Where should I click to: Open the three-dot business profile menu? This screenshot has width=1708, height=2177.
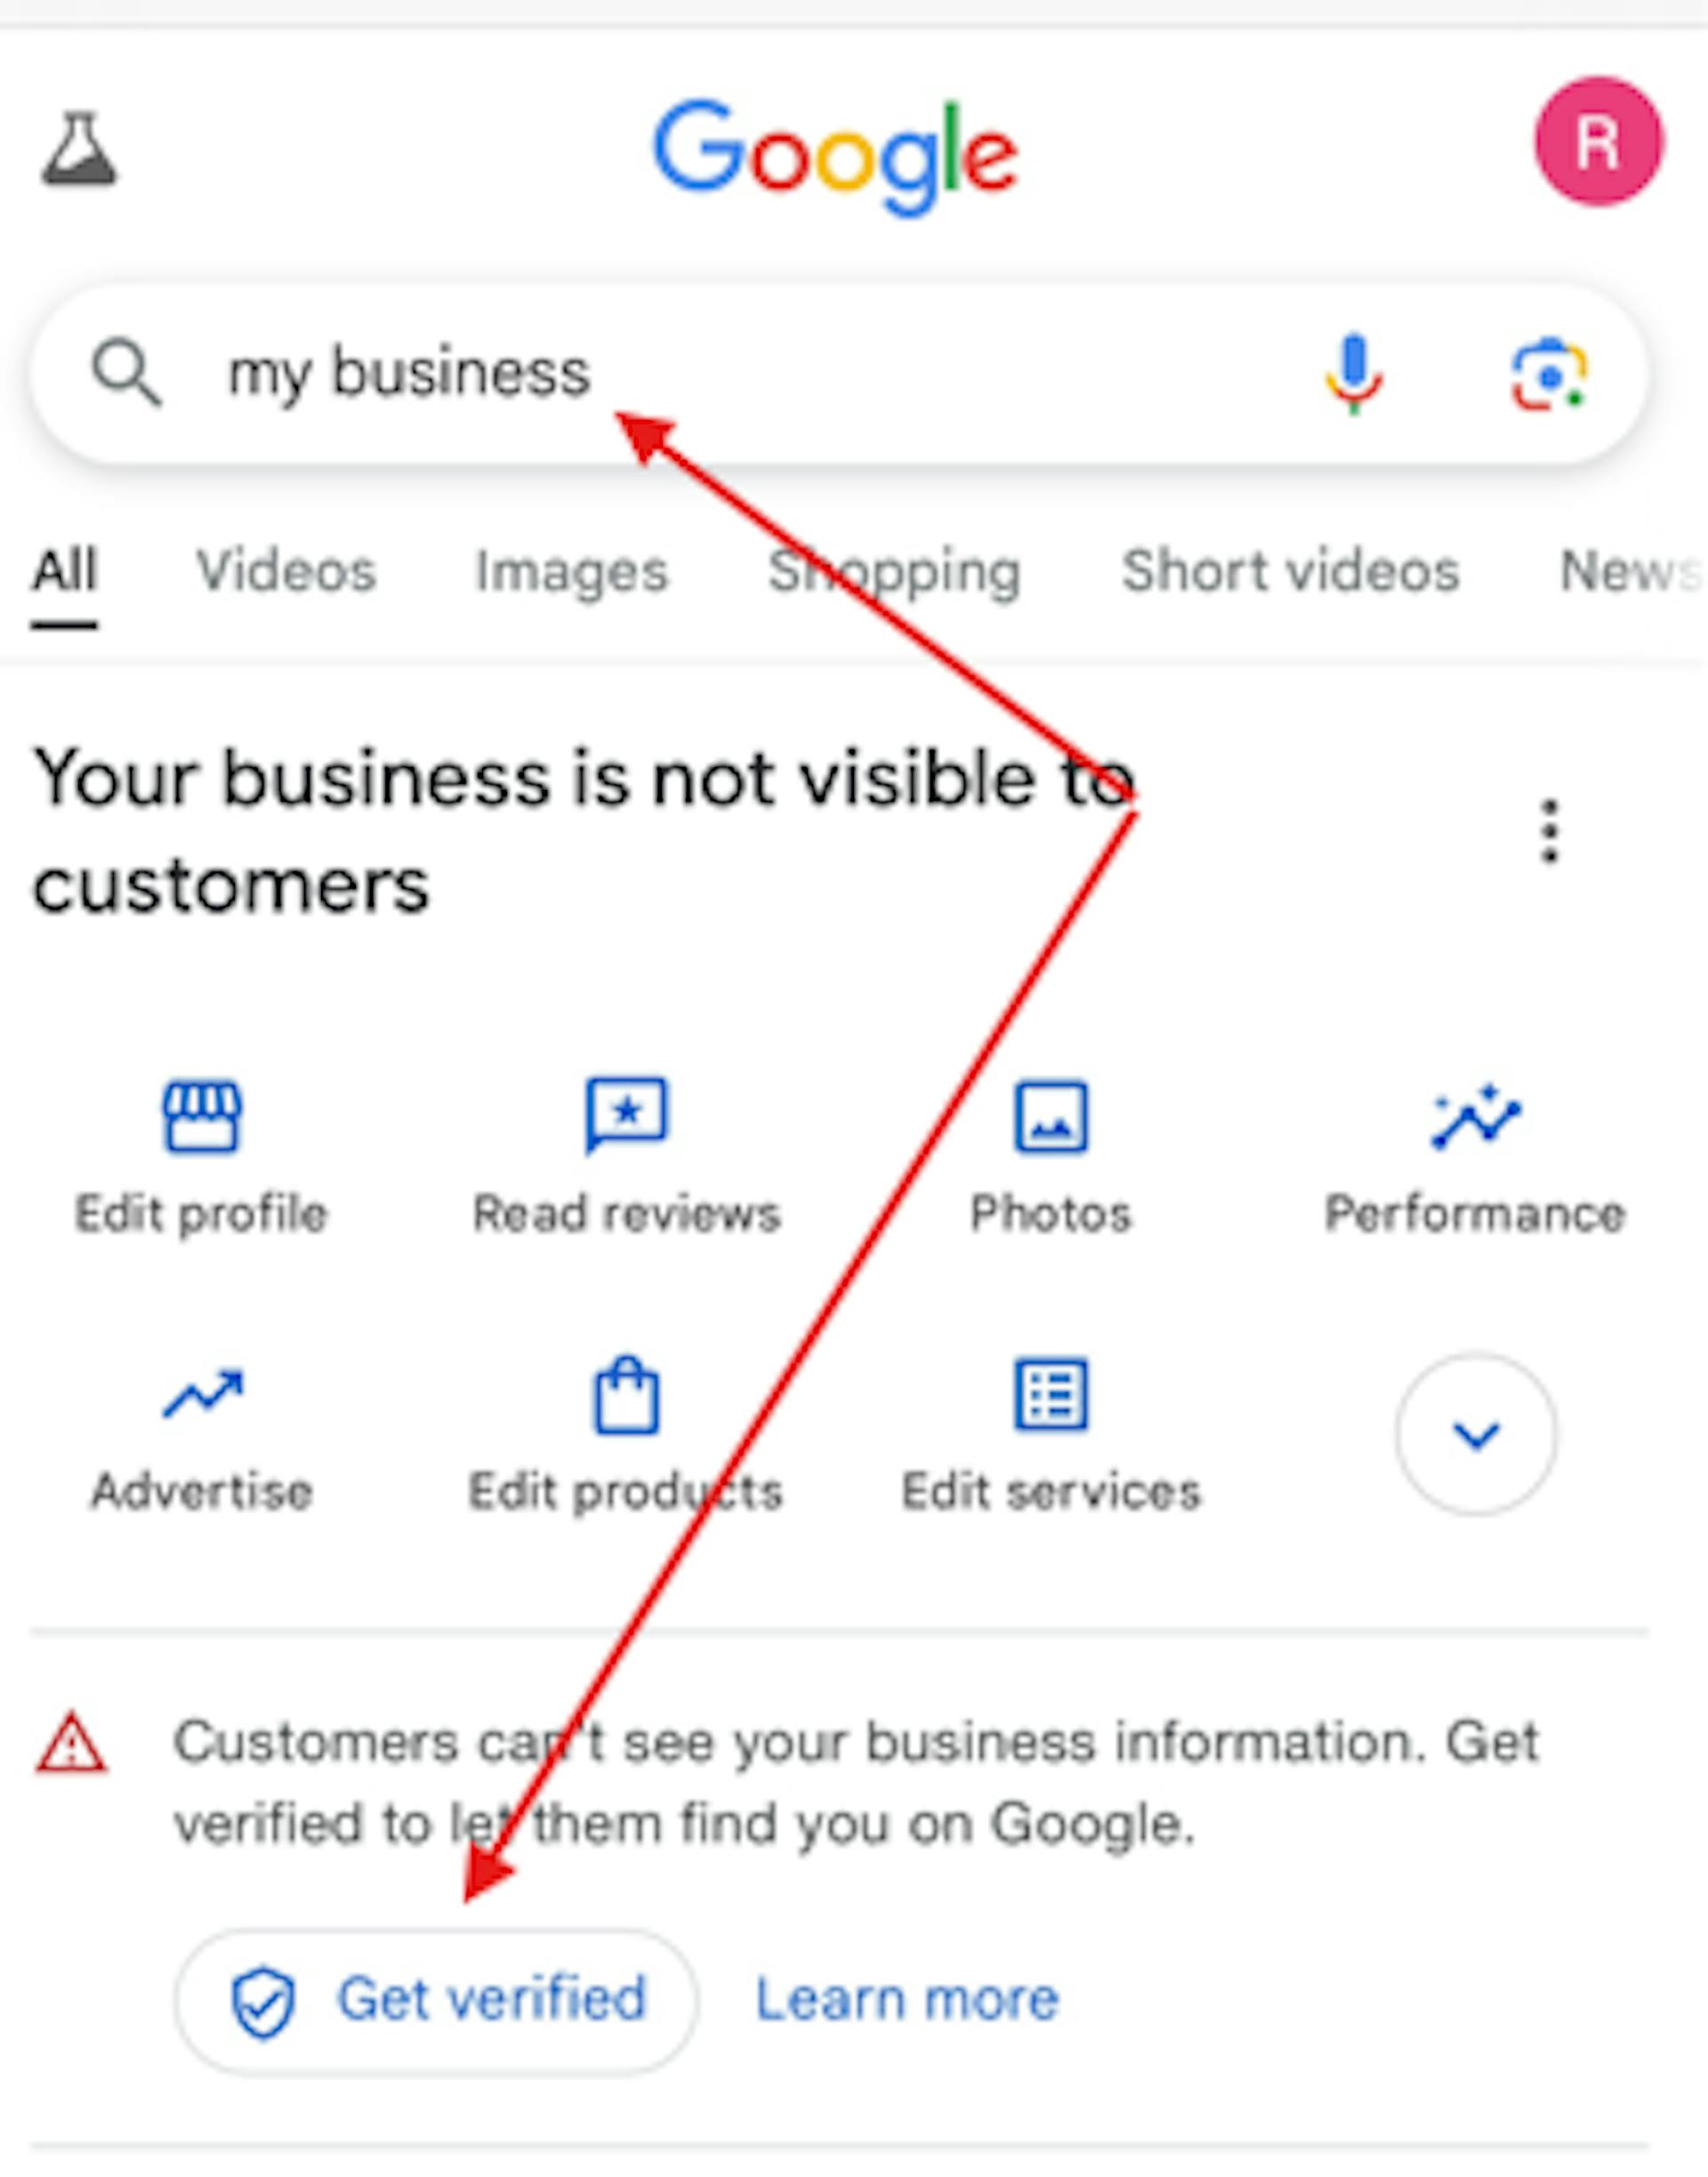[x=1550, y=831]
